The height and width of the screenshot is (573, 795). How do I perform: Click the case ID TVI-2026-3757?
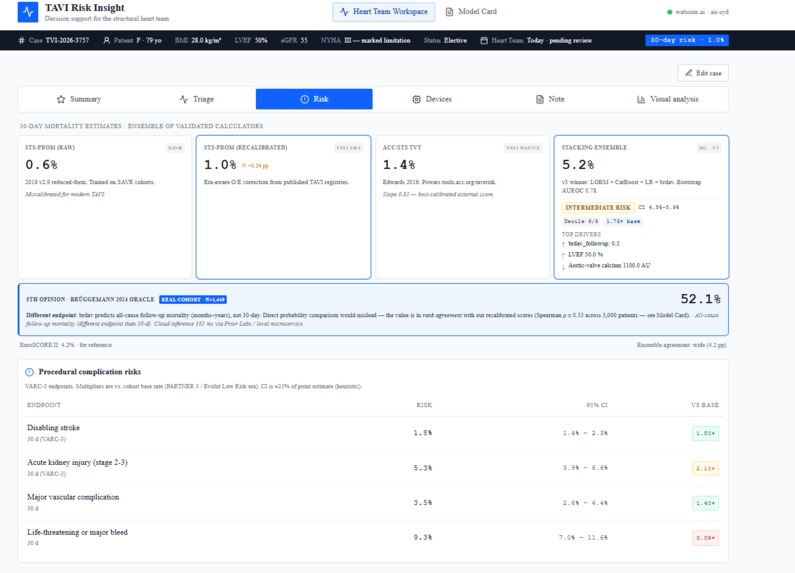pyautogui.click(x=67, y=41)
